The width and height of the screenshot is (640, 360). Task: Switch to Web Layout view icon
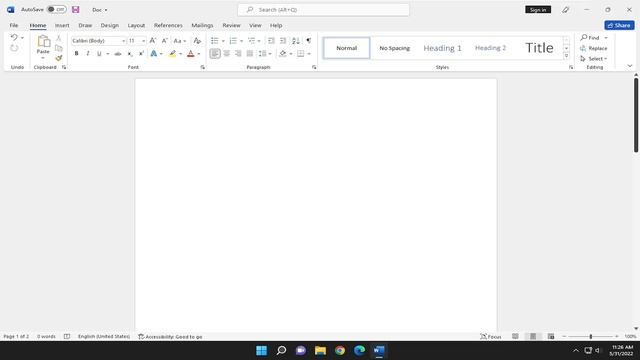pyautogui.click(x=551, y=336)
